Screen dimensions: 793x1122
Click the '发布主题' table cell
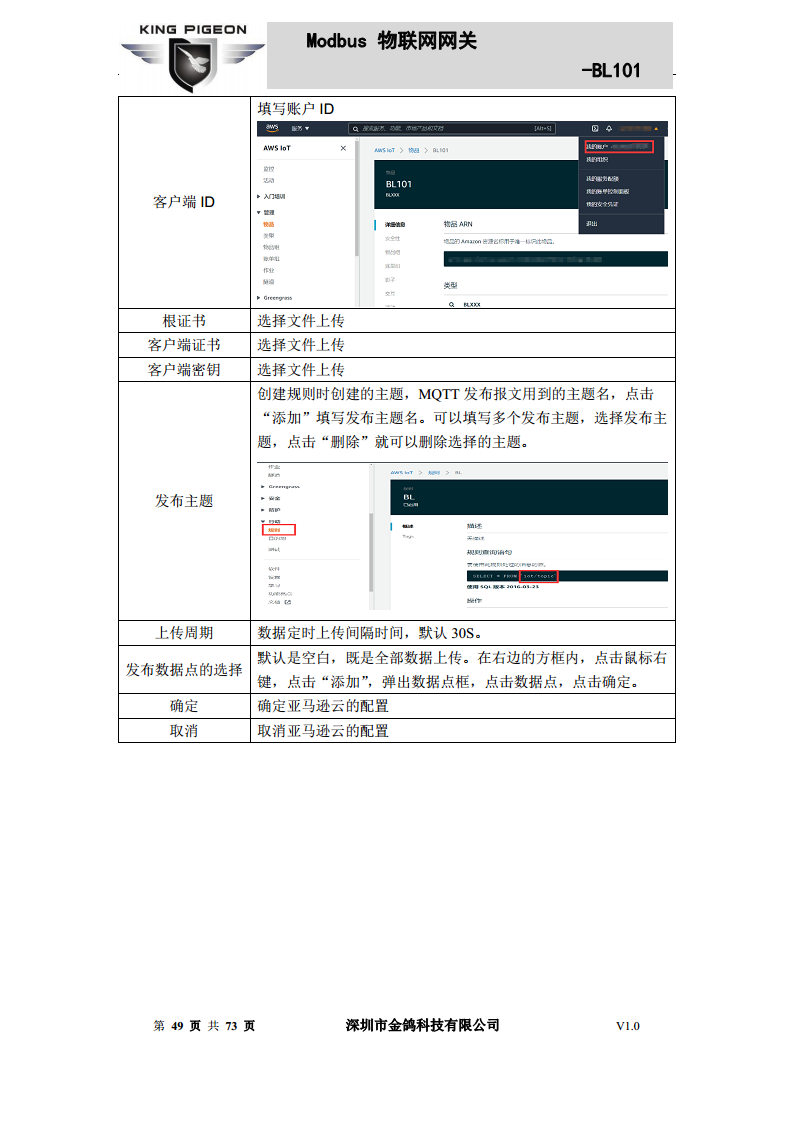(x=184, y=501)
